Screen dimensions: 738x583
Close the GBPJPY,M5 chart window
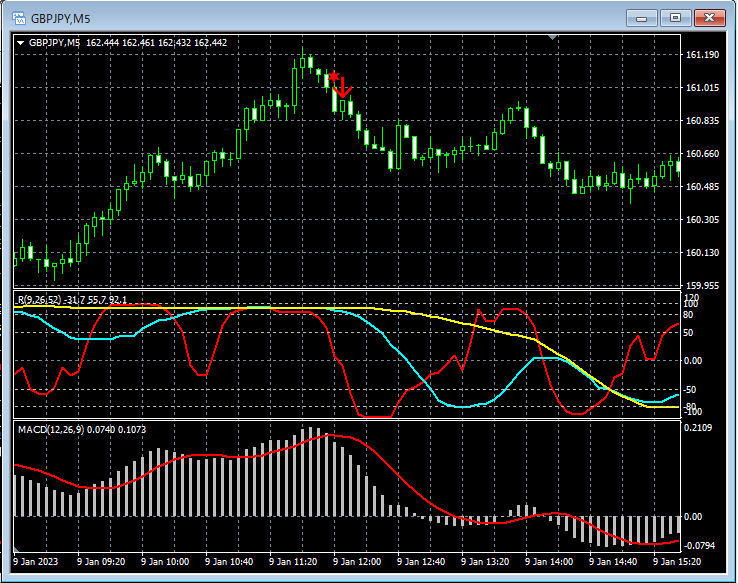(x=711, y=17)
